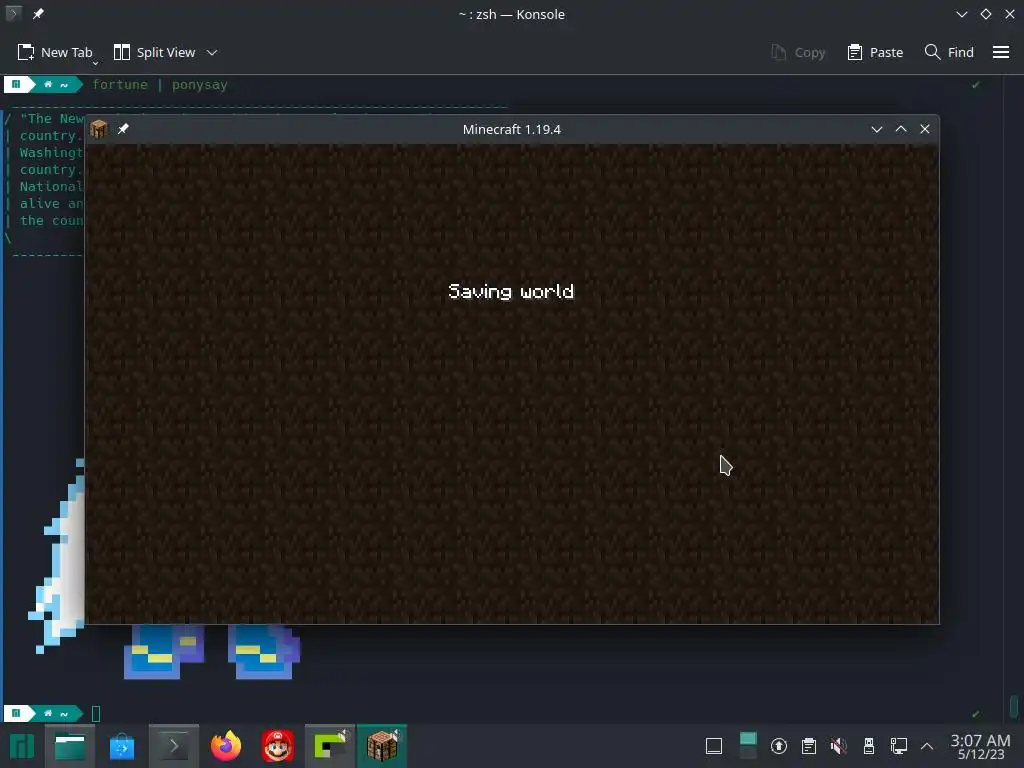Pin the Konsole window with the pin icon

[x=38, y=14]
